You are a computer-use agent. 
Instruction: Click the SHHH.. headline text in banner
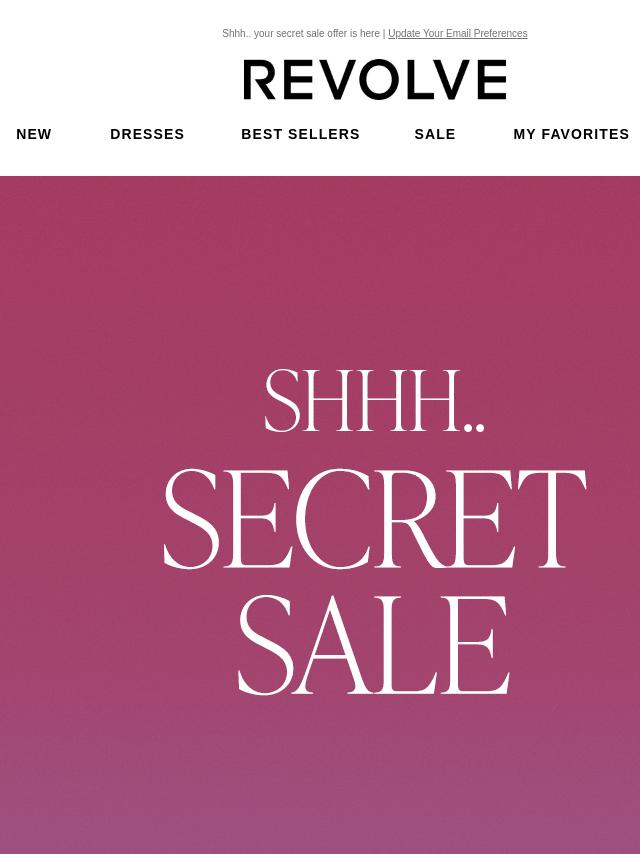point(374,400)
